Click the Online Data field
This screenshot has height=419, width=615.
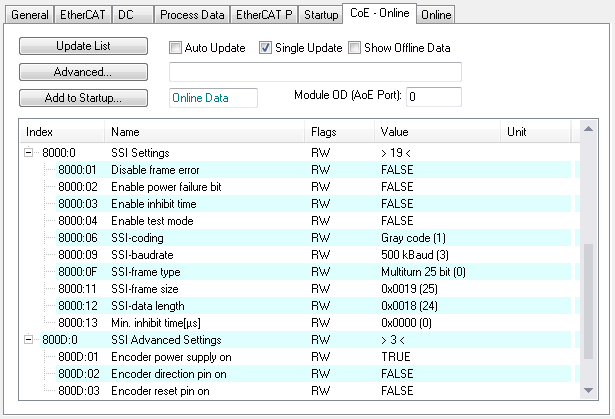(x=213, y=98)
